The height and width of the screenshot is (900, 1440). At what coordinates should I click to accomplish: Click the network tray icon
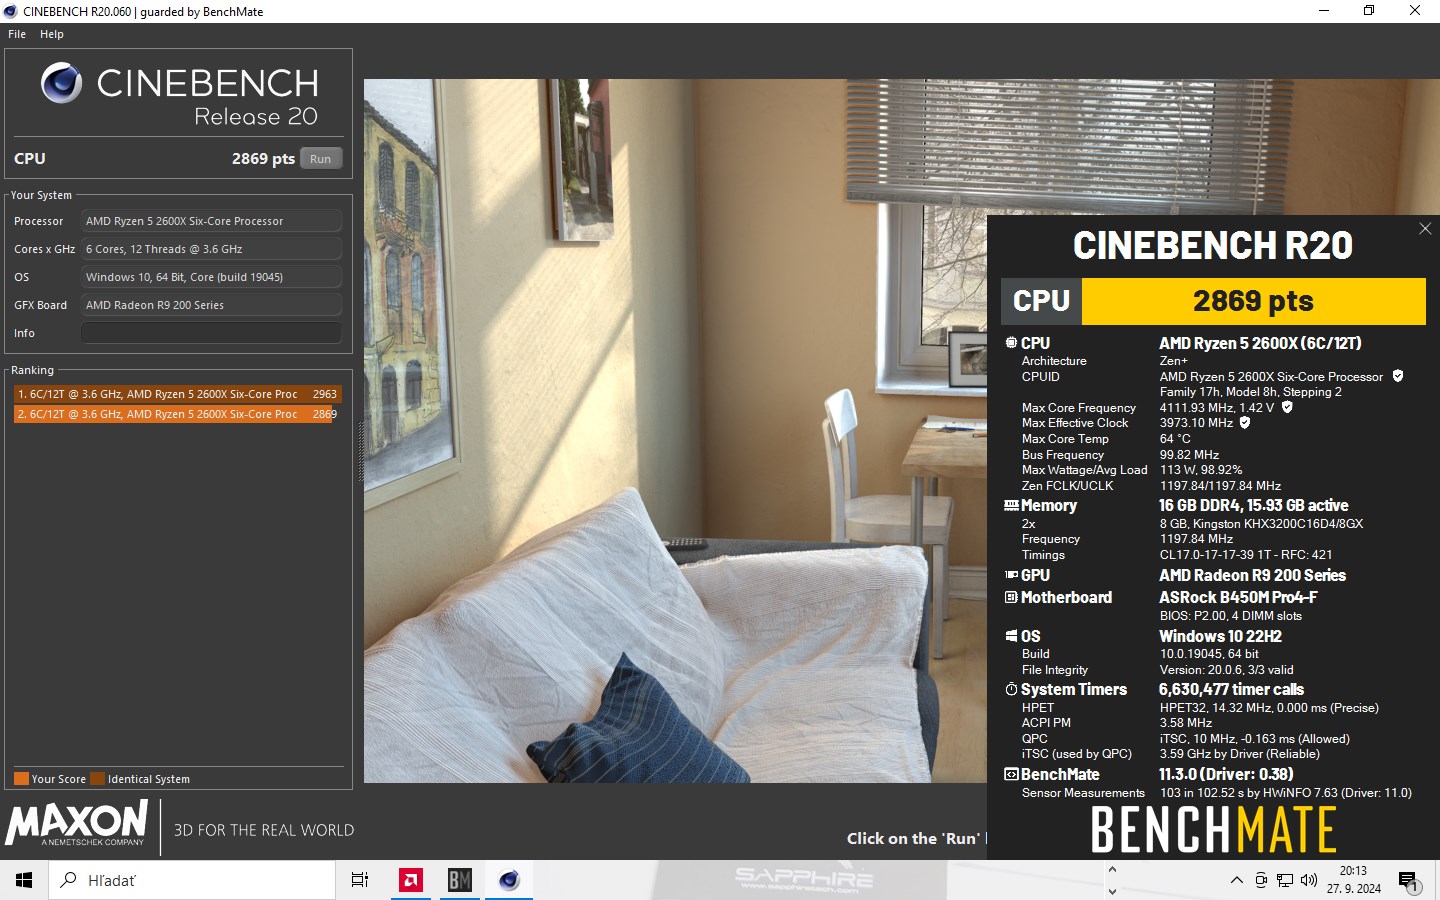point(1285,880)
